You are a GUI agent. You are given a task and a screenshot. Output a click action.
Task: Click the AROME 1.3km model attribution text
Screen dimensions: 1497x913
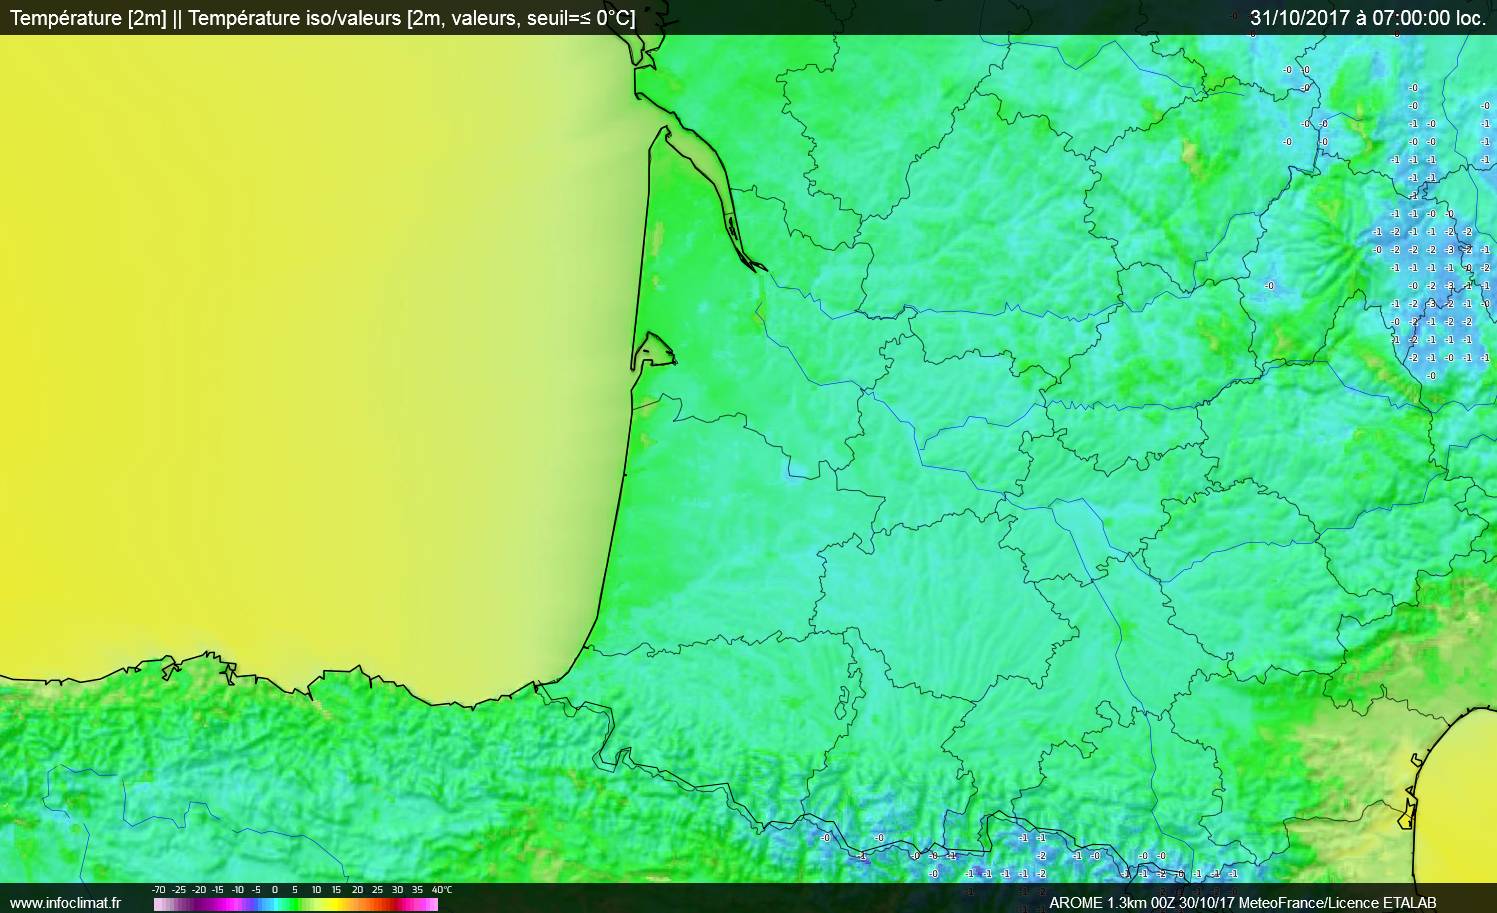click(x=1110, y=903)
